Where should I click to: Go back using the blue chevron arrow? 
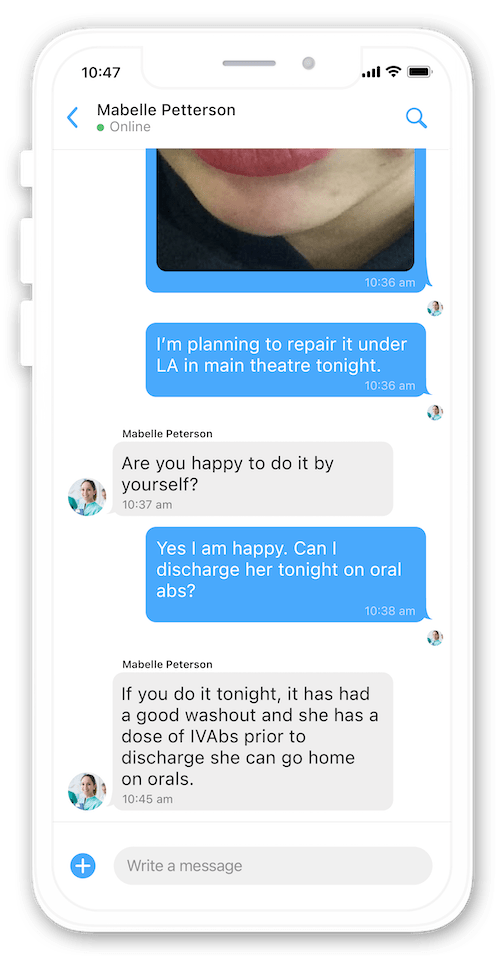(x=72, y=117)
